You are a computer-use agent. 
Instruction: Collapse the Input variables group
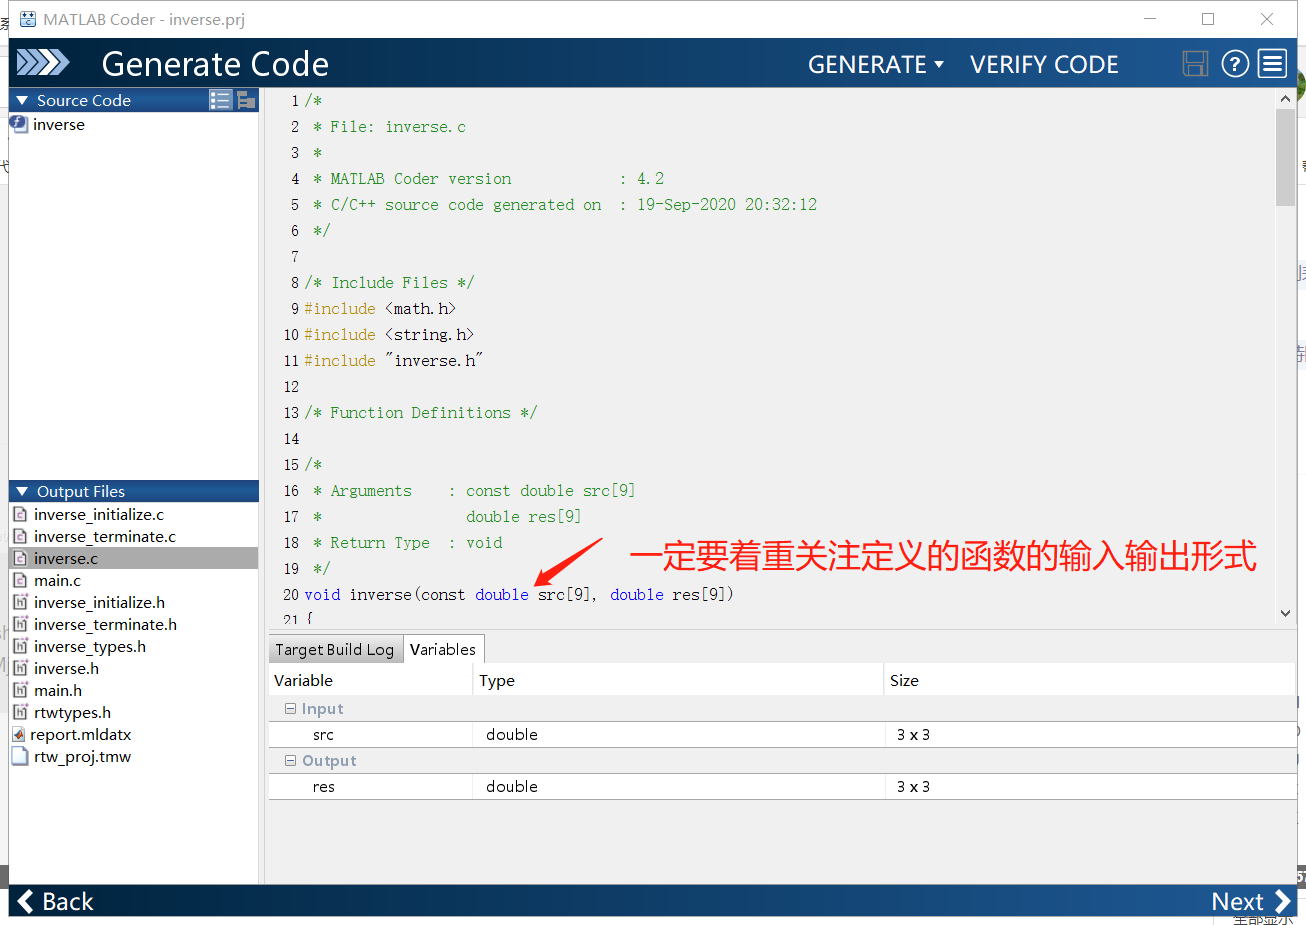click(x=290, y=708)
